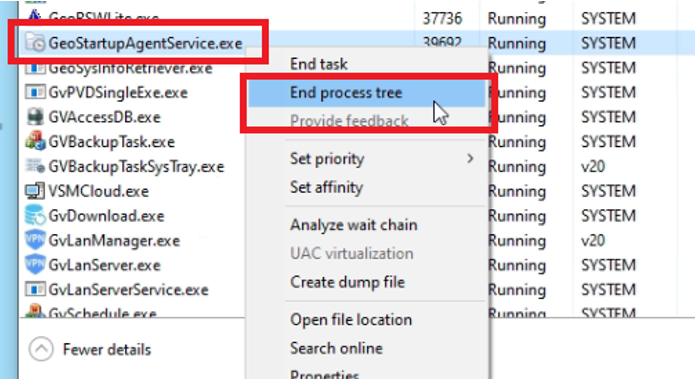Choose Open file location menu entry
The image size is (695, 383).
(351, 320)
